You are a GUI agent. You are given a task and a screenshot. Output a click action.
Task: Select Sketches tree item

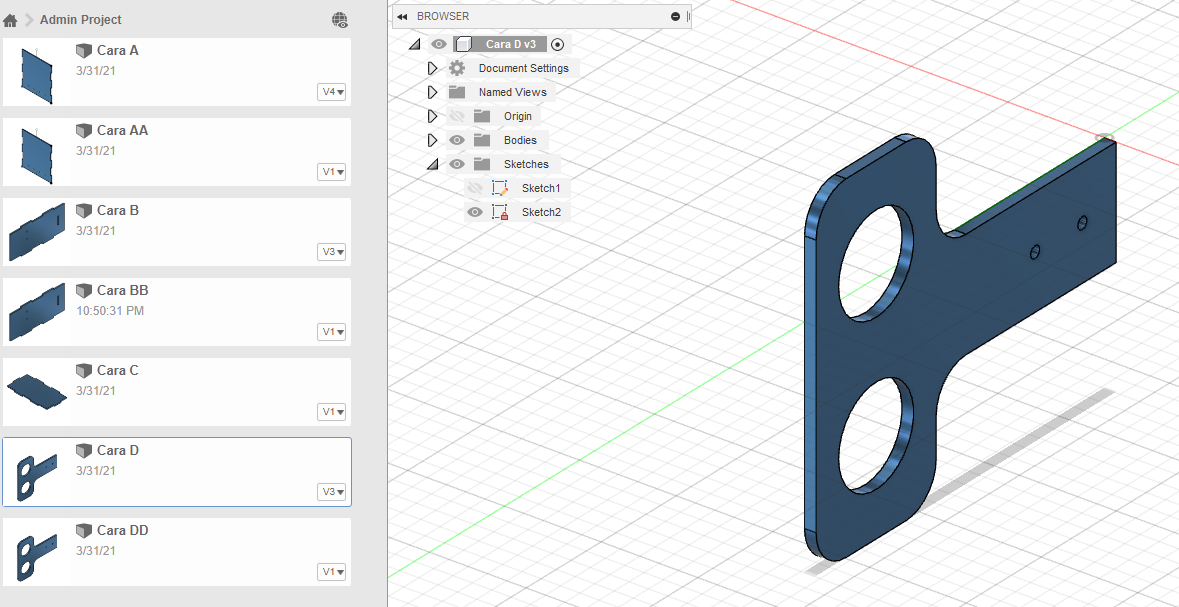[x=526, y=164]
